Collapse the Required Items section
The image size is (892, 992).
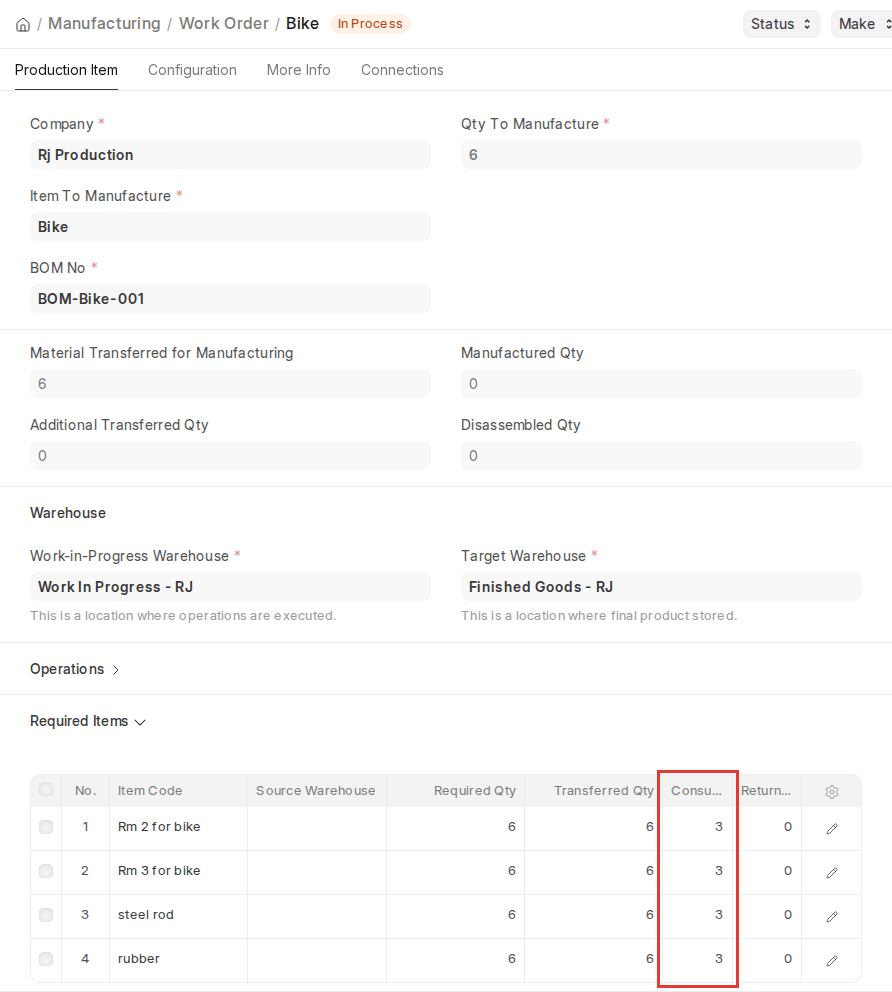[88, 721]
